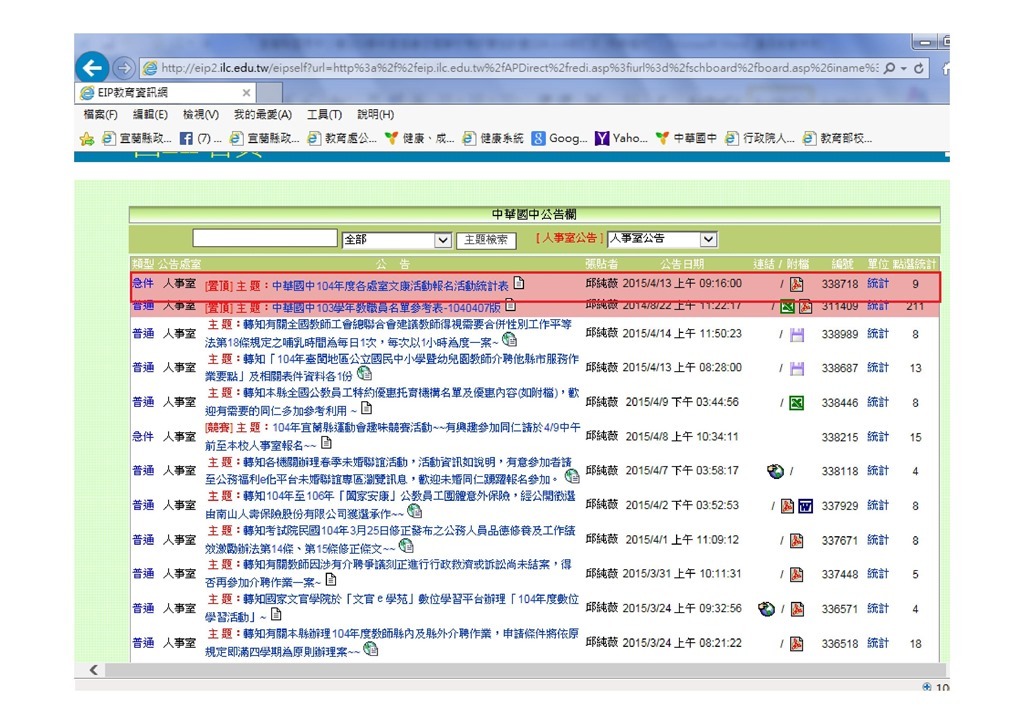Open the 檢視(V) menu

pyautogui.click(x=200, y=115)
